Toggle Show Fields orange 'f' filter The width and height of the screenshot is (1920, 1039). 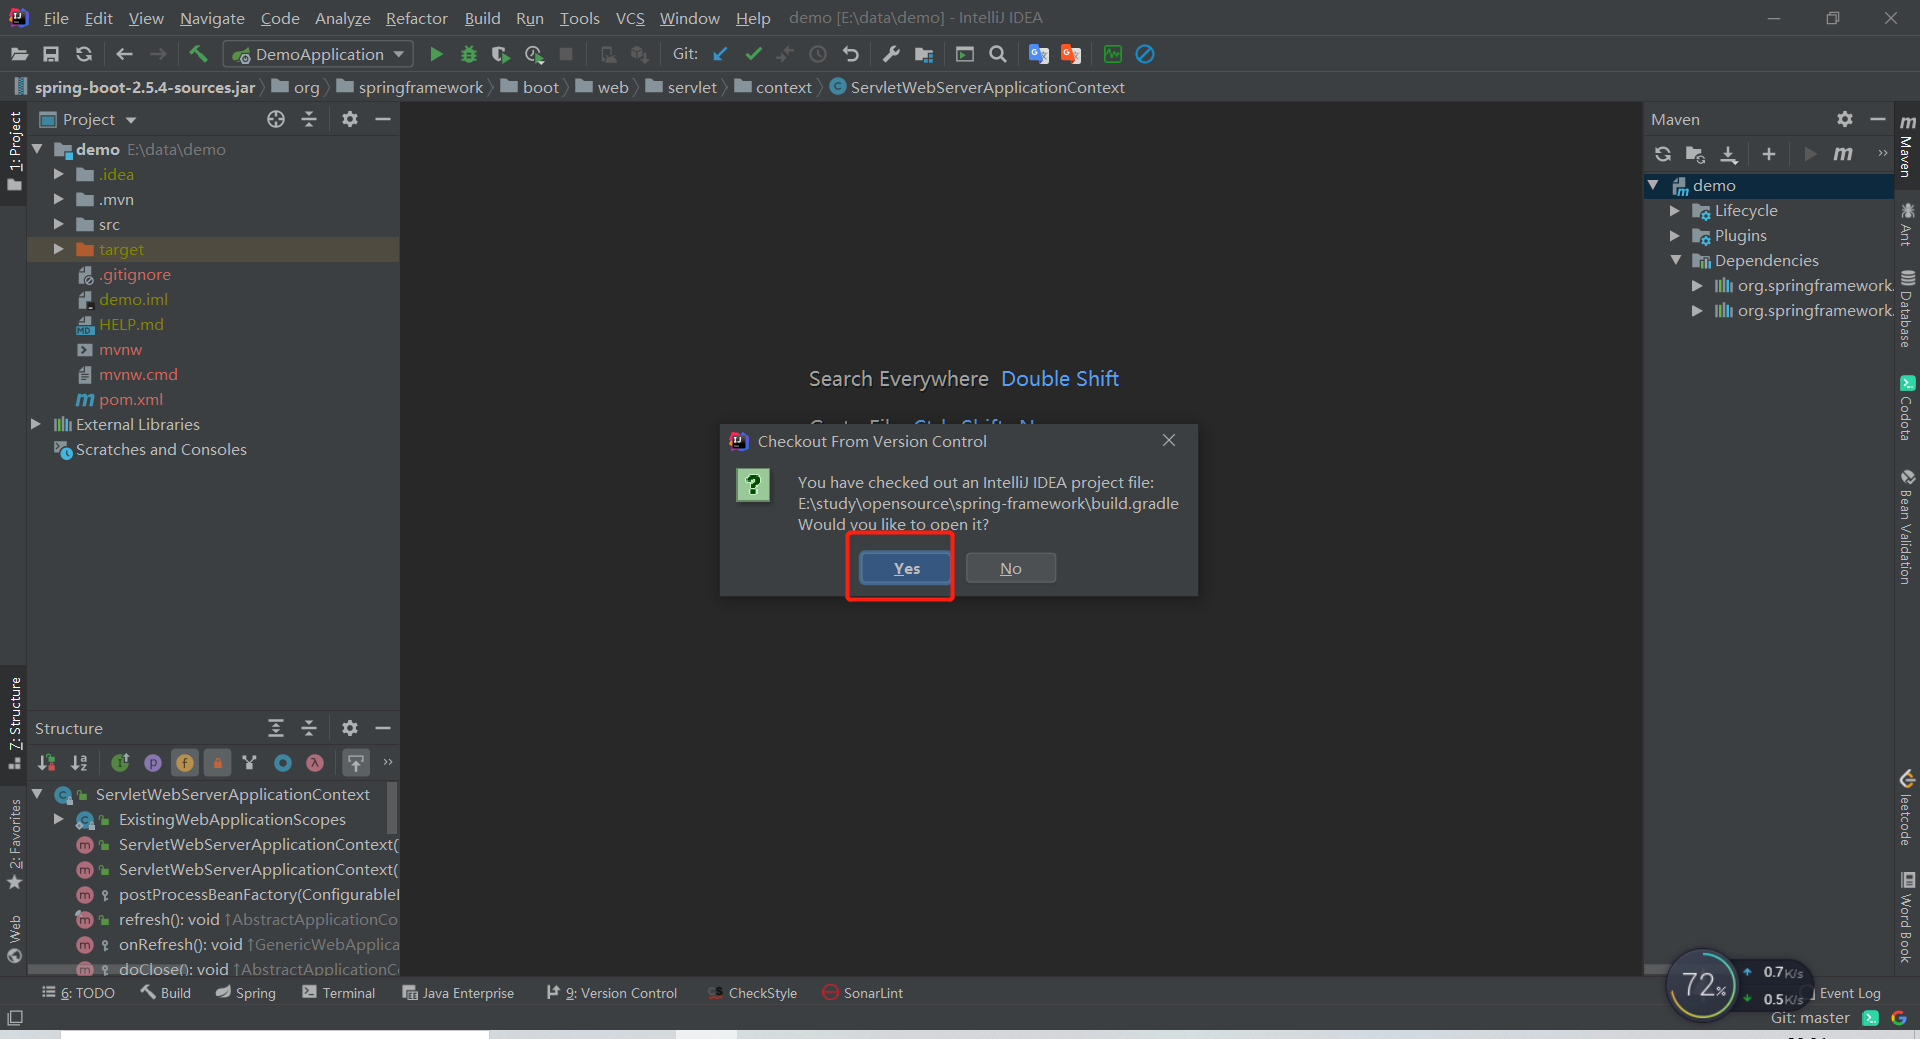pos(185,763)
